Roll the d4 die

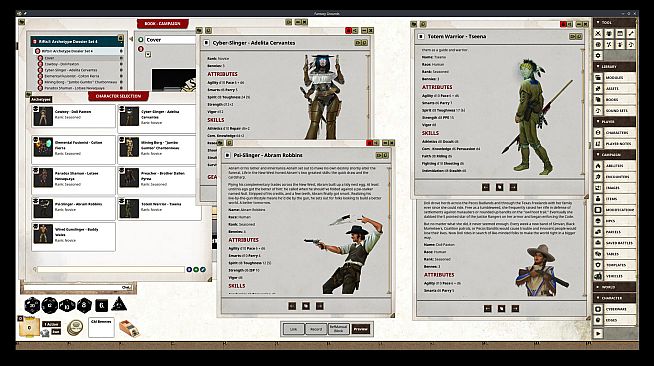[x=119, y=305]
